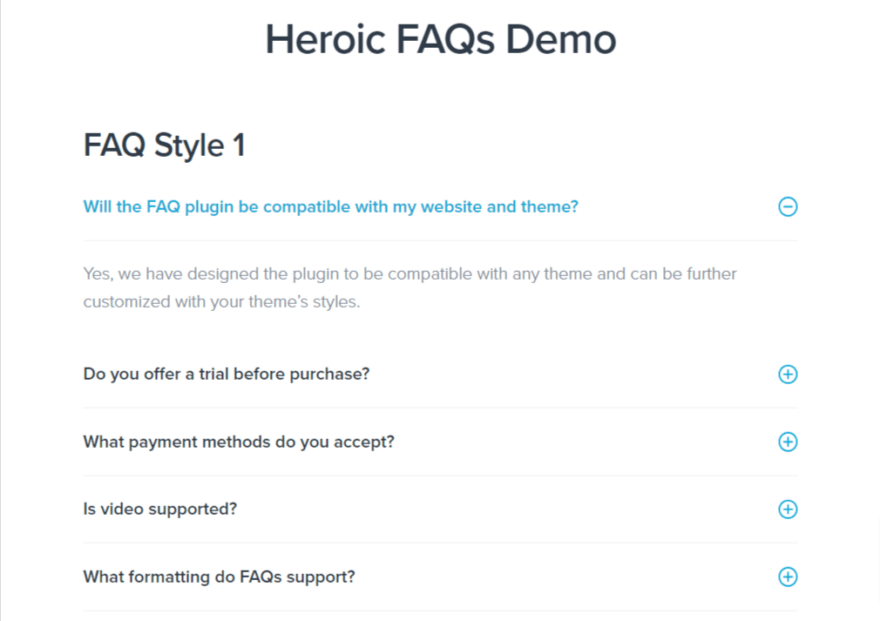Select the 'FAQ Style 1' section heading
Screen dimensions: 880x621
tap(164, 145)
